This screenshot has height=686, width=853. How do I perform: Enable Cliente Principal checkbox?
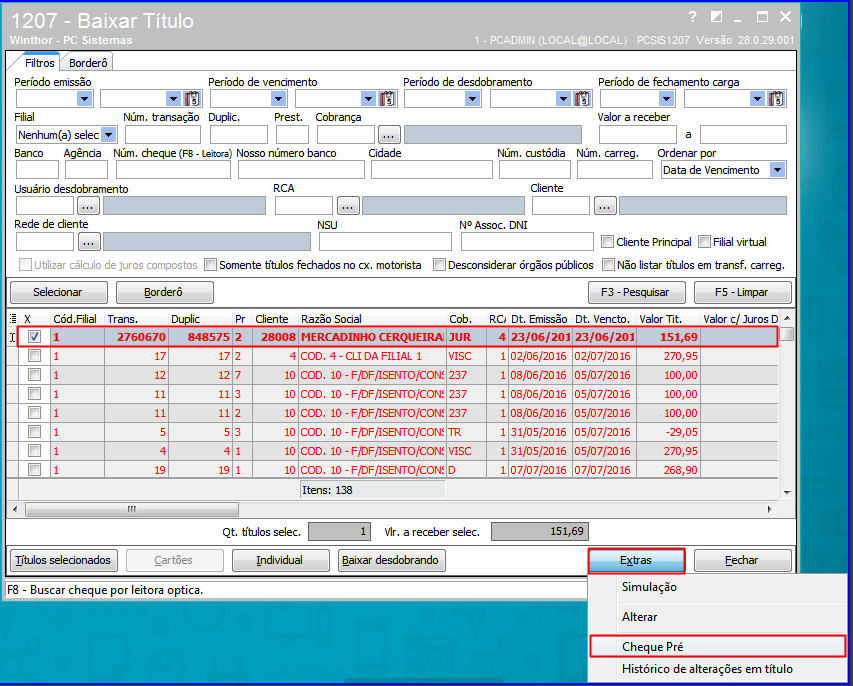(607, 242)
